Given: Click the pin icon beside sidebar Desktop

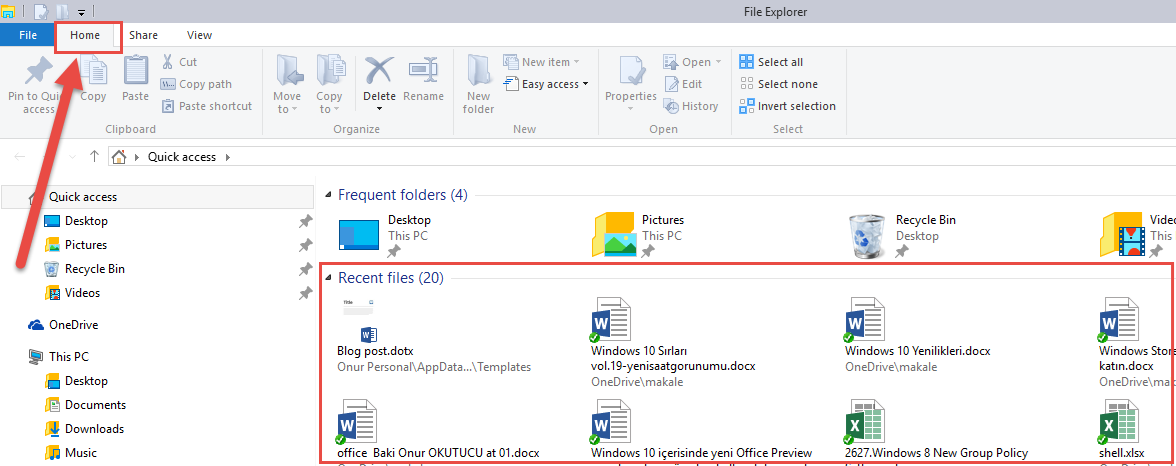Looking at the screenshot, I should (x=305, y=221).
